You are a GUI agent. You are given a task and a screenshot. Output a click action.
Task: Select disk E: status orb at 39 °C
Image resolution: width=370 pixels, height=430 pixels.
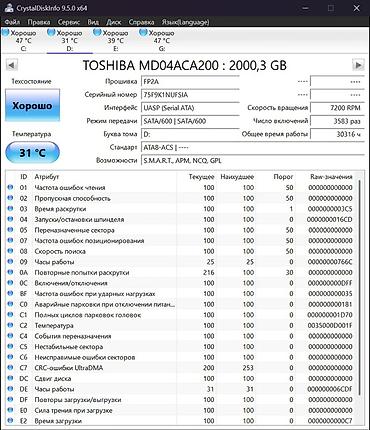click(97, 33)
